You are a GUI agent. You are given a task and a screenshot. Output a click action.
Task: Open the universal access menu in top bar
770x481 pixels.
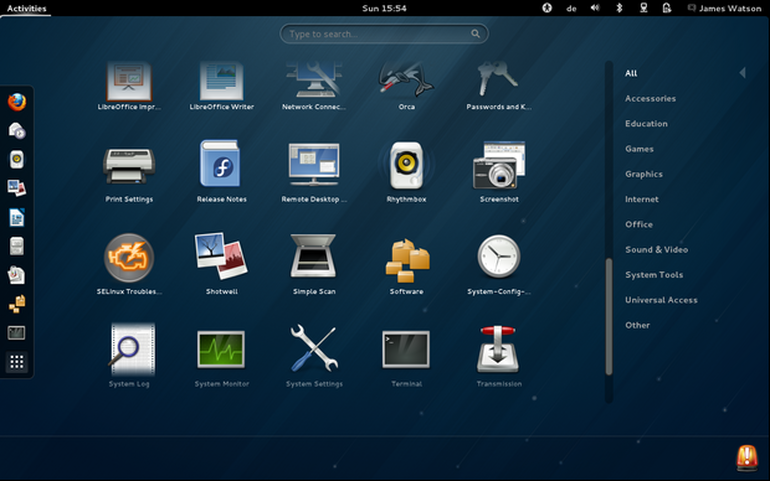click(547, 8)
